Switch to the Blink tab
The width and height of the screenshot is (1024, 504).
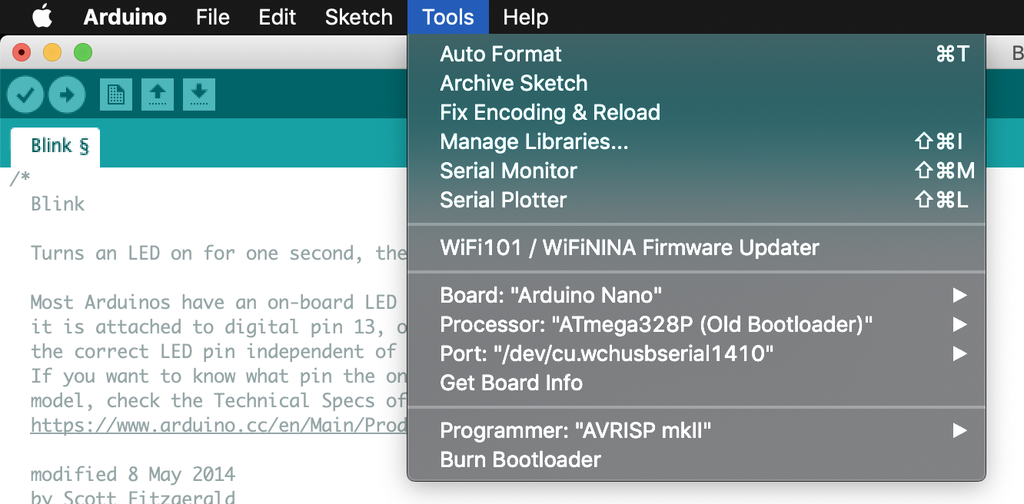click(x=58, y=146)
